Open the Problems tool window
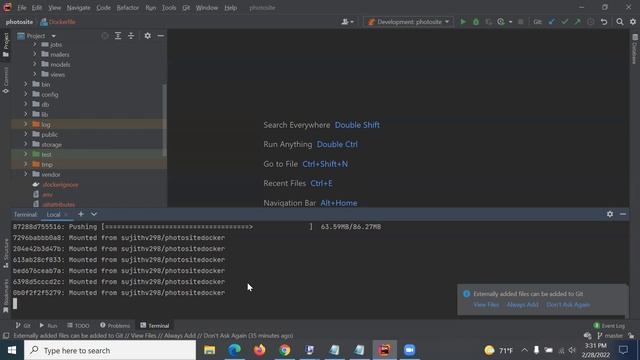640x360 pixels. (x=115, y=325)
